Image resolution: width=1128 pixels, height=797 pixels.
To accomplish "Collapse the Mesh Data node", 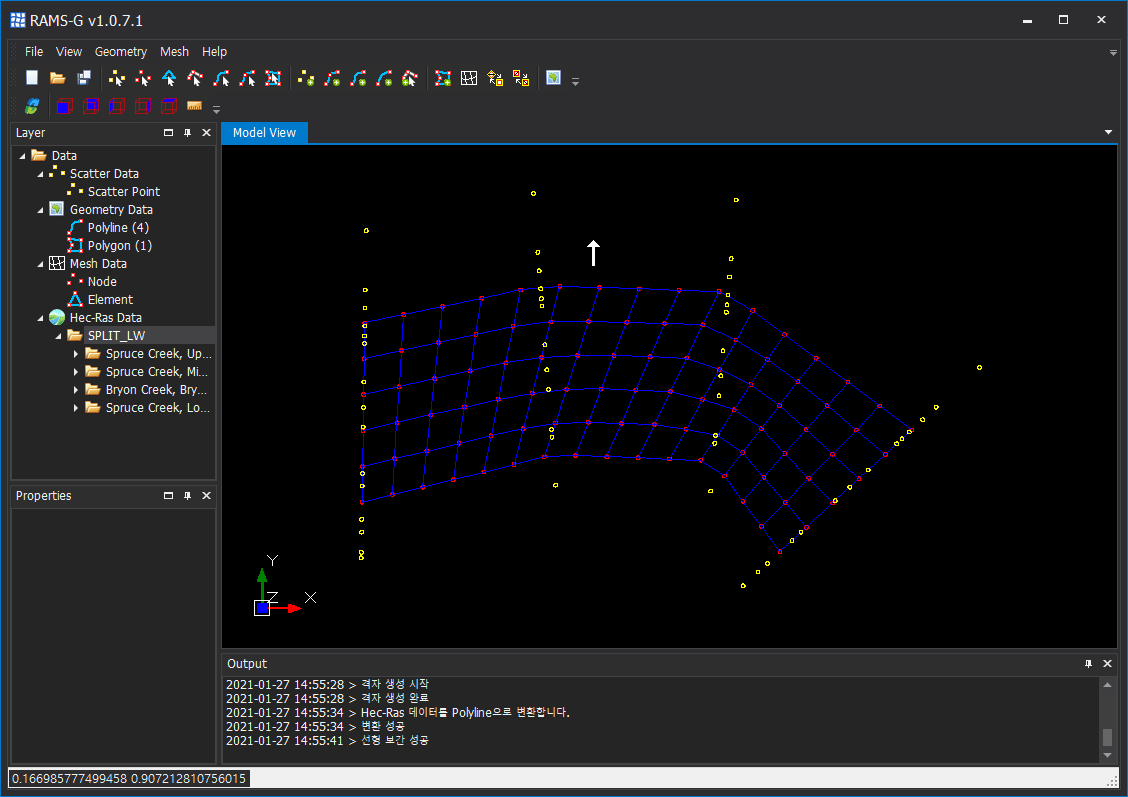I will pos(40,263).
